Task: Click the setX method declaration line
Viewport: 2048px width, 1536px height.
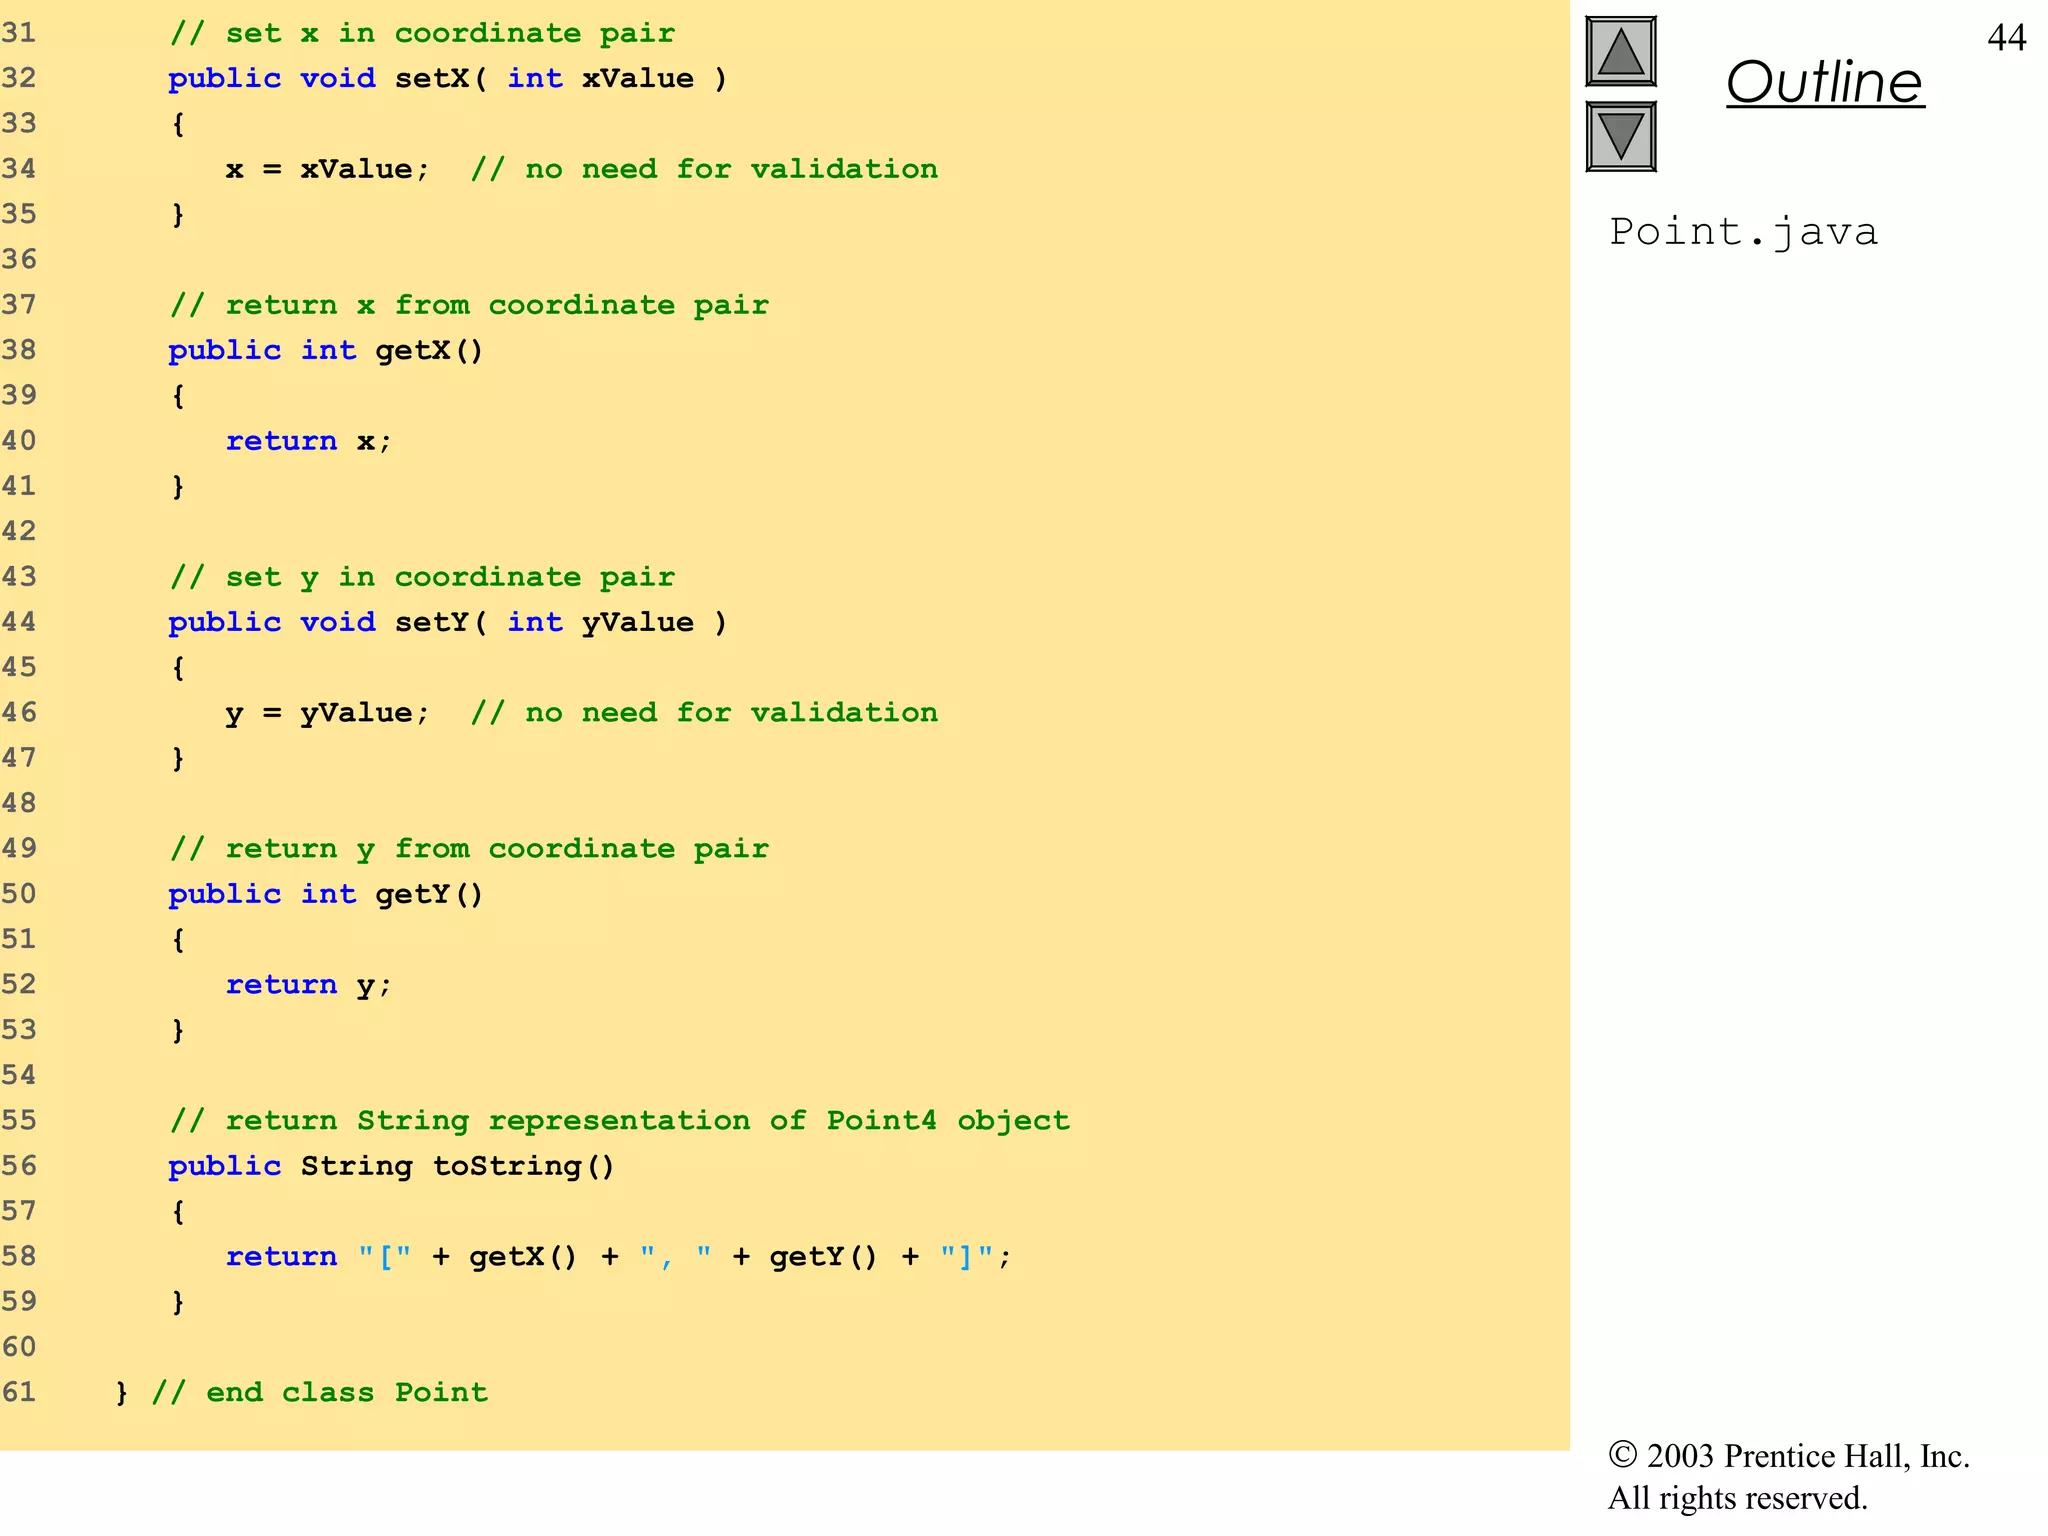Action: pos(446,79)
